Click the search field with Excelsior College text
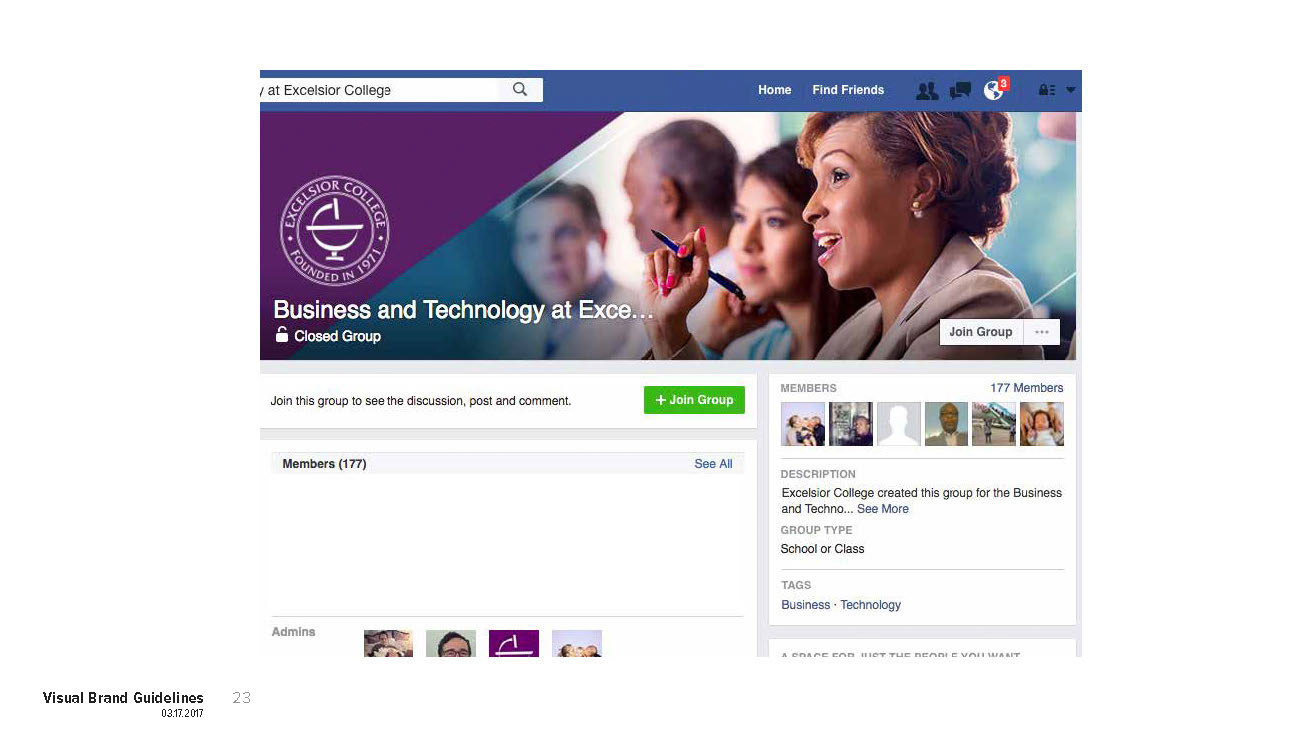The image size is (1312, 738). [380, 90]
